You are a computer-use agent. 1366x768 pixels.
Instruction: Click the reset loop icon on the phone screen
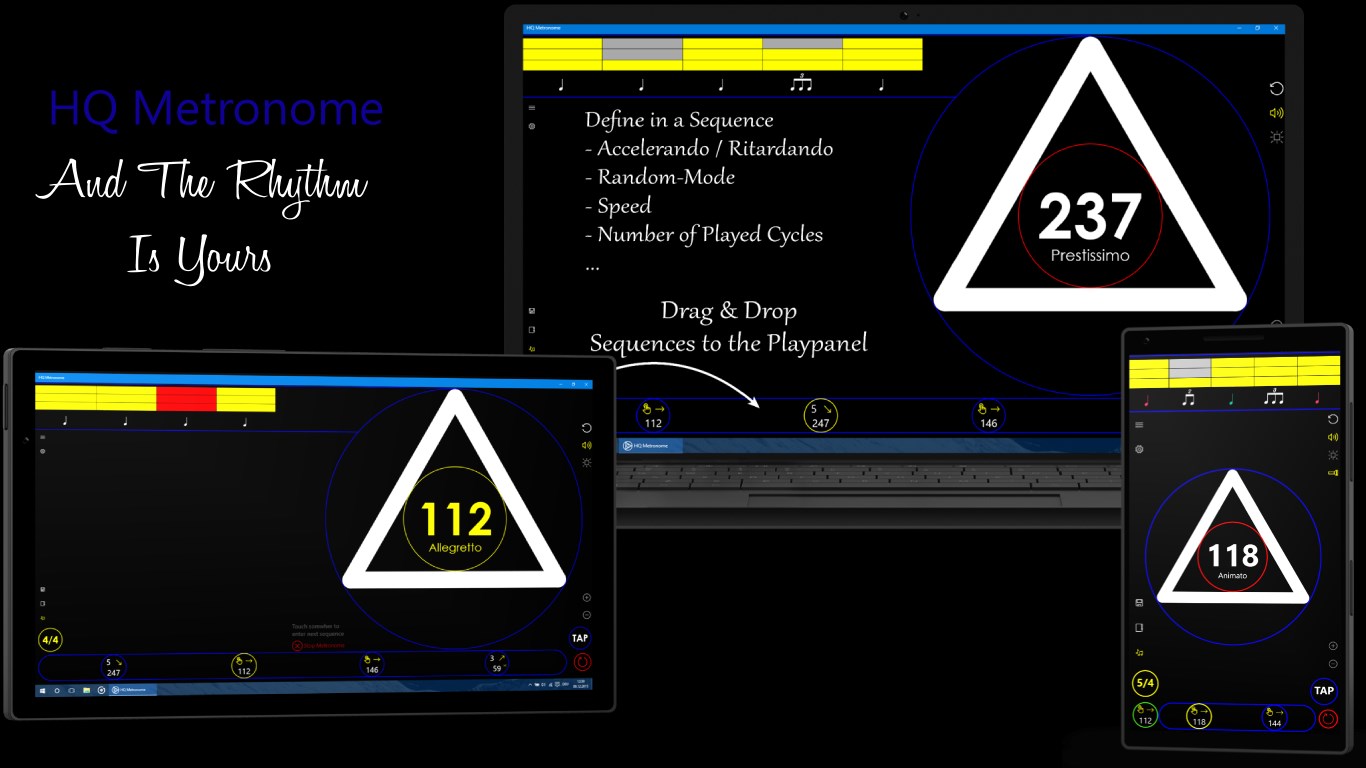click(x=1333, y=420)
